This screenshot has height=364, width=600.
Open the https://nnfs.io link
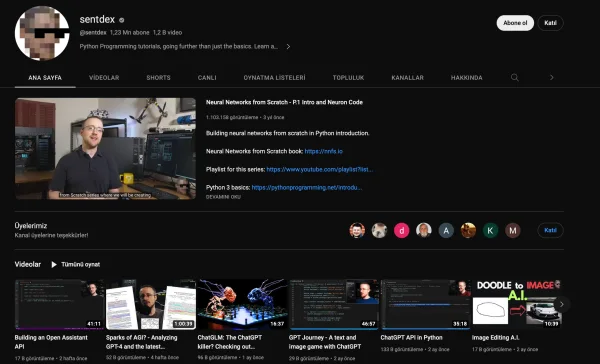coord(323,151)
